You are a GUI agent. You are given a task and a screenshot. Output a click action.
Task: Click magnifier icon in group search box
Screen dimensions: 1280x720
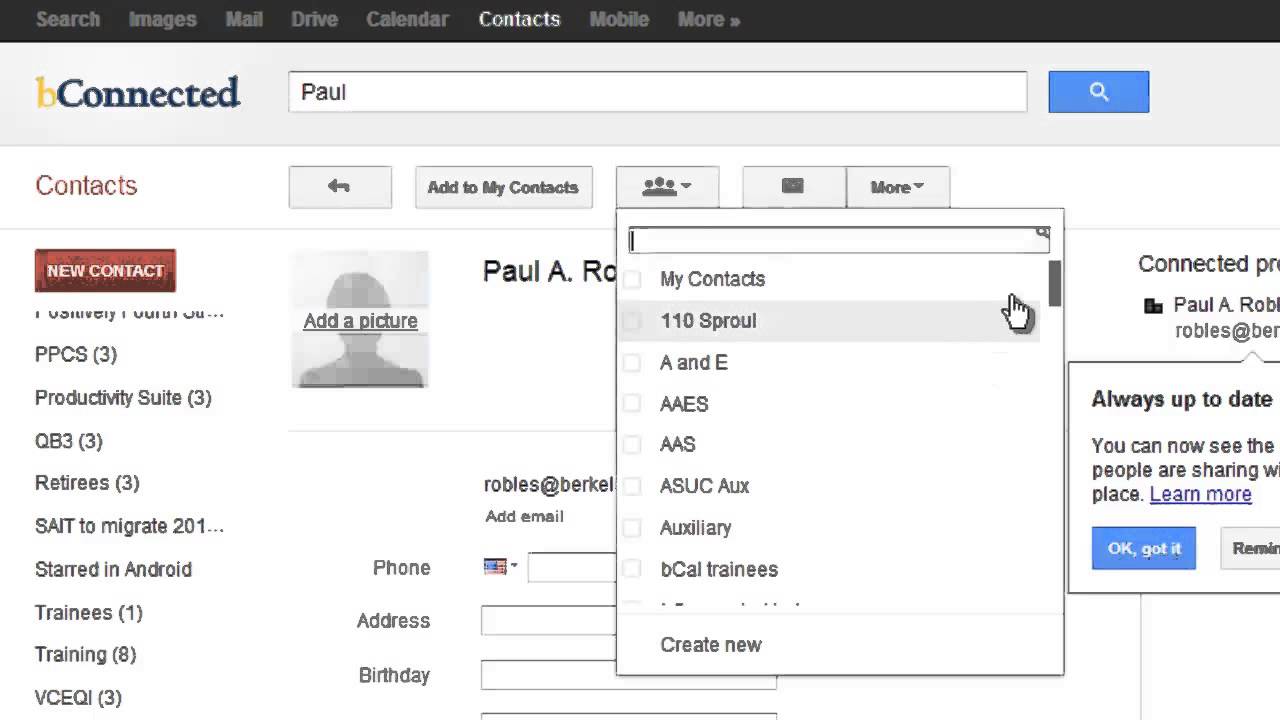click(1042, 234)
